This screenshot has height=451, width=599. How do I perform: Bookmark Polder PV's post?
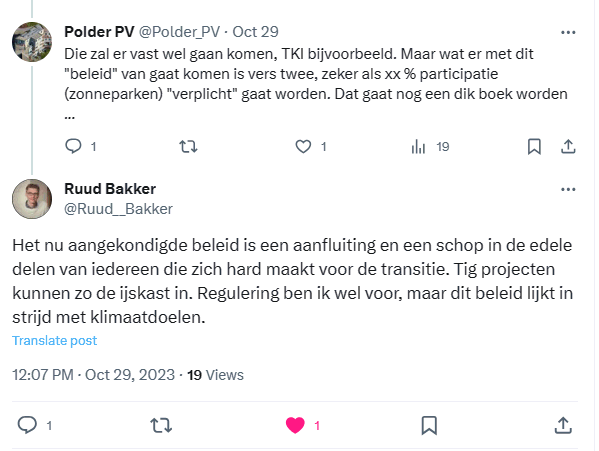[534, 146]
